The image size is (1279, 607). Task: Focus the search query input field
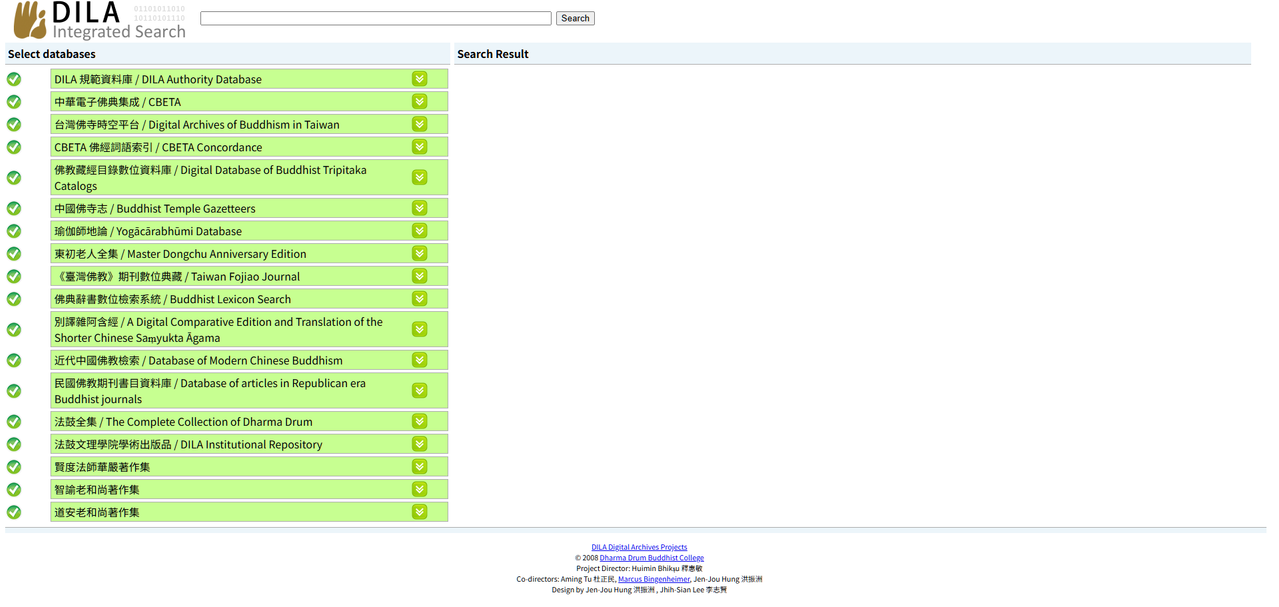[x=376, y=18]
